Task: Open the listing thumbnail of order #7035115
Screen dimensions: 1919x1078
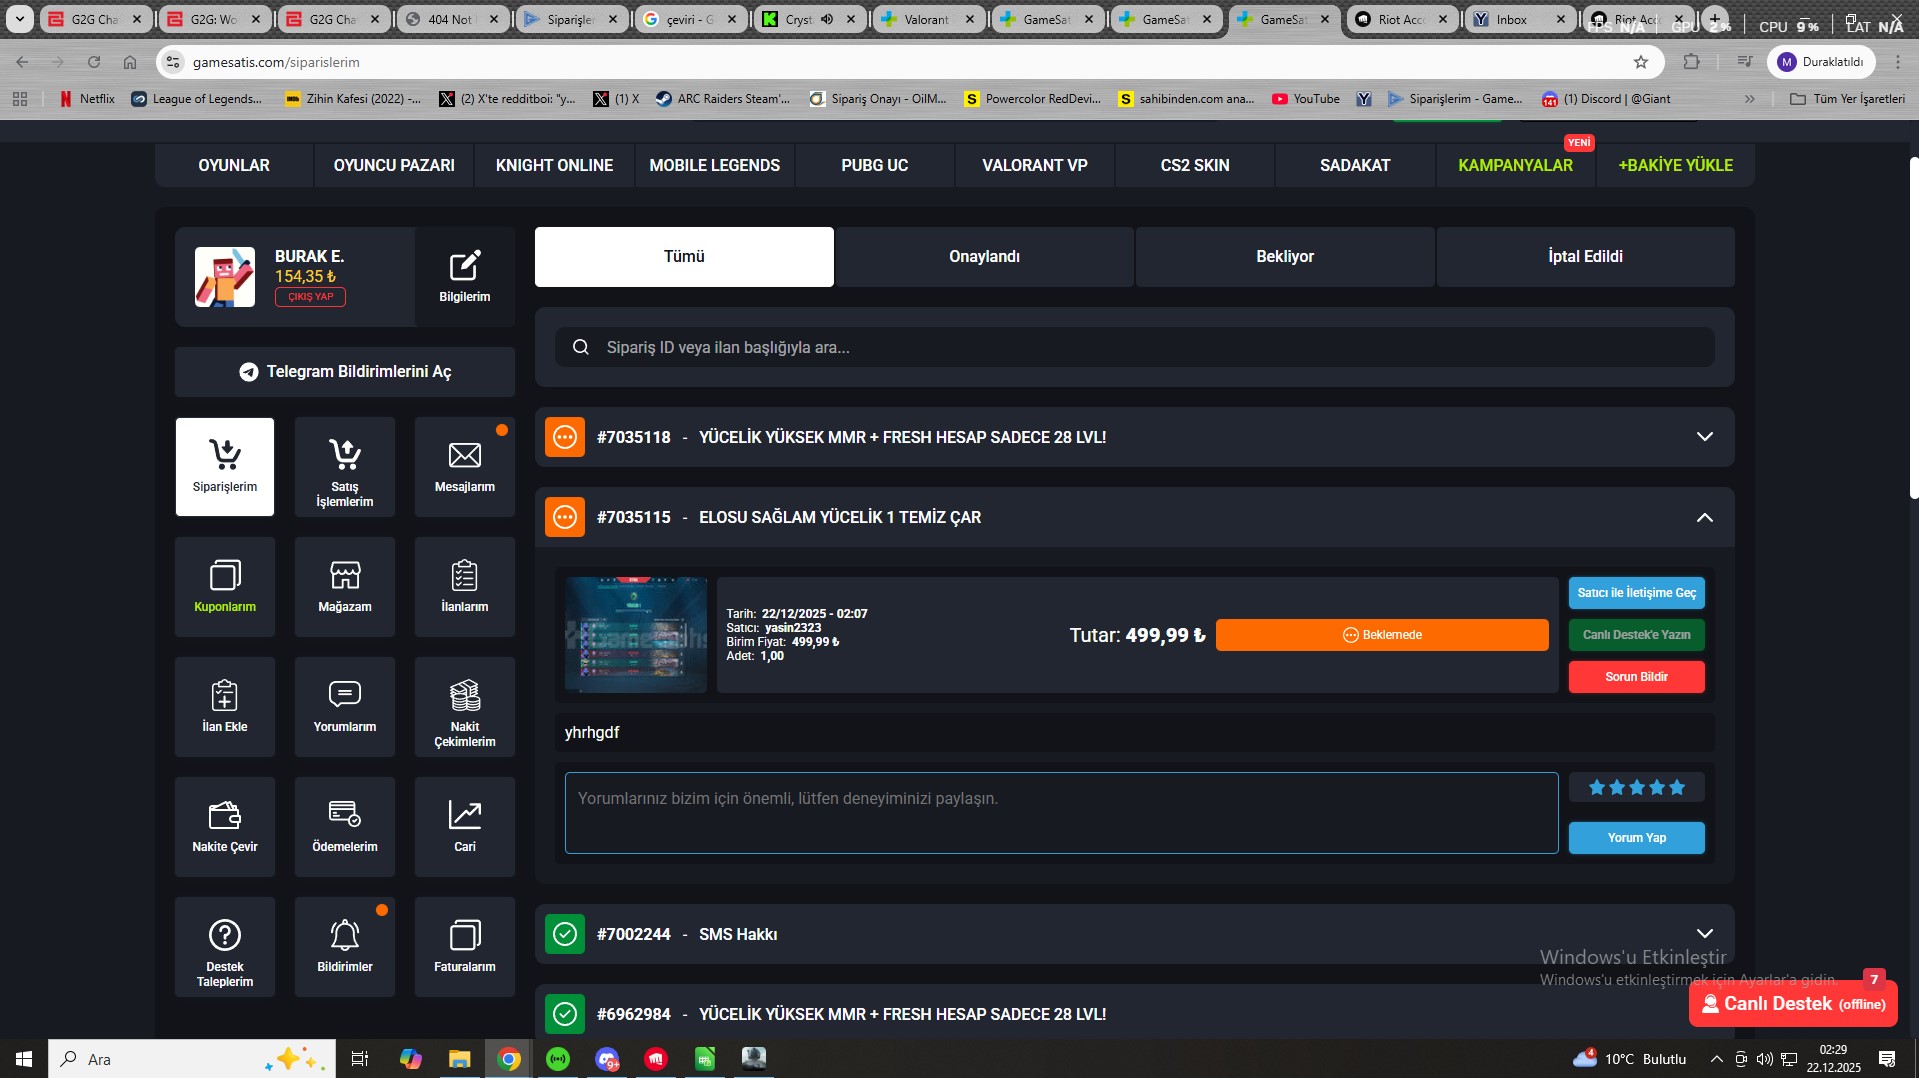Action: coord(636,635)
